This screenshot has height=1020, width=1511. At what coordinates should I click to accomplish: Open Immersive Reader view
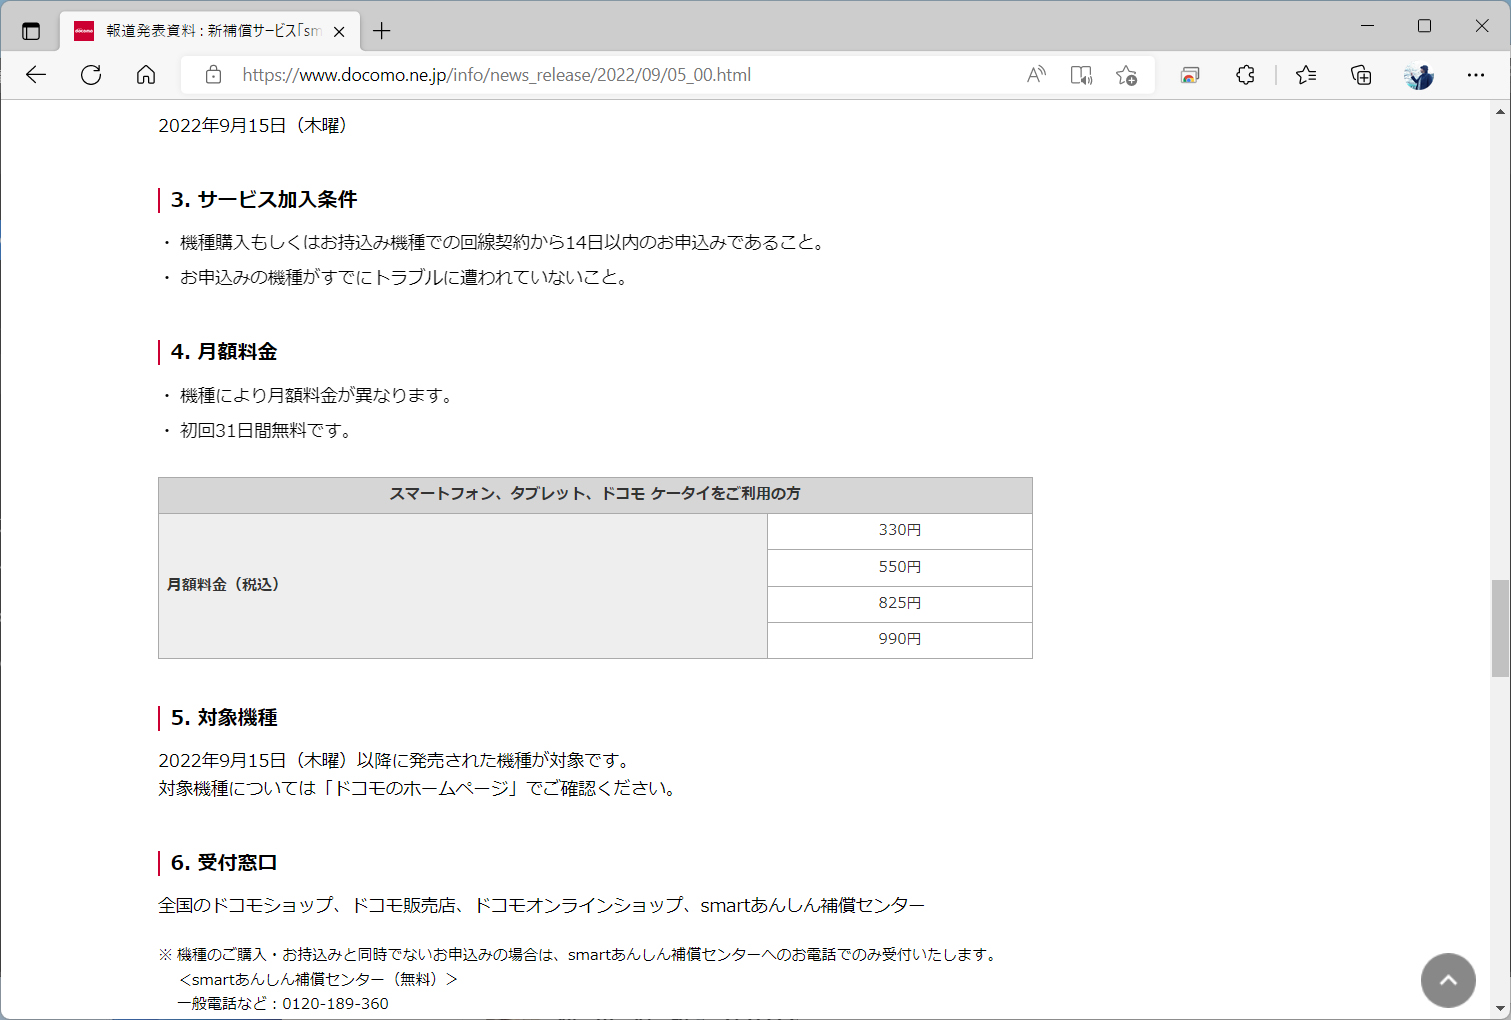pyautogui.click(x=1081, y=75)
